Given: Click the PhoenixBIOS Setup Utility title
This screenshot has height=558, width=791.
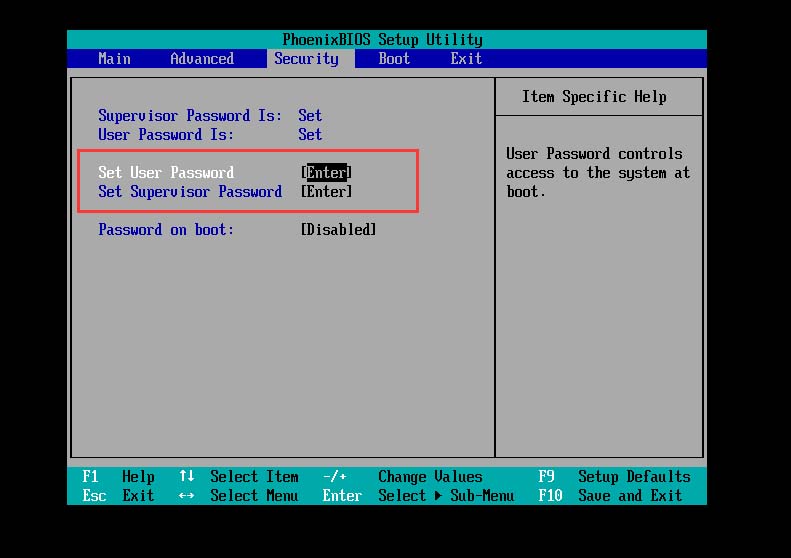Looking at the screenshot, I should point(382,39).
